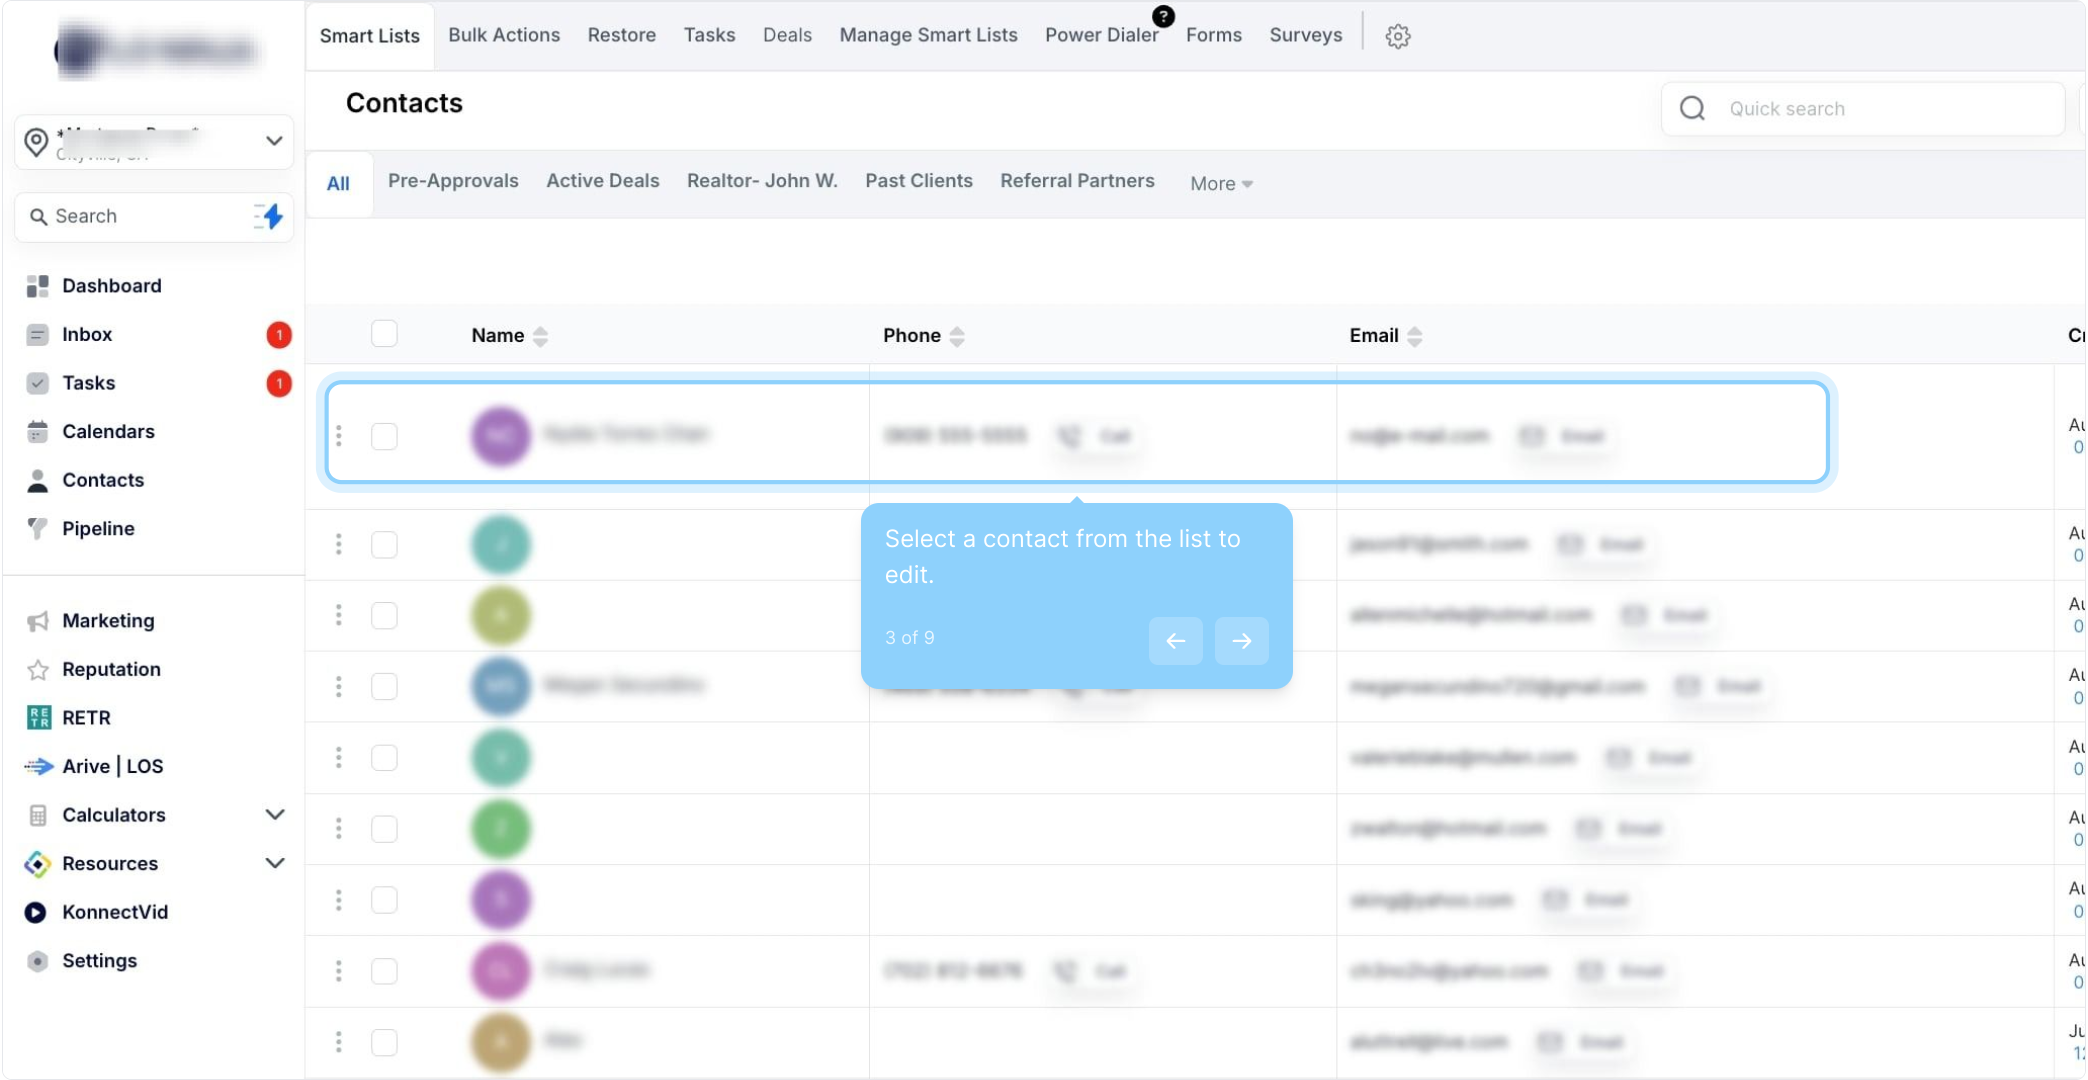Click the settings gear icon in top navigation
The image size is (2088, 1080).
pyautogui.click(x=1397, y=36)
